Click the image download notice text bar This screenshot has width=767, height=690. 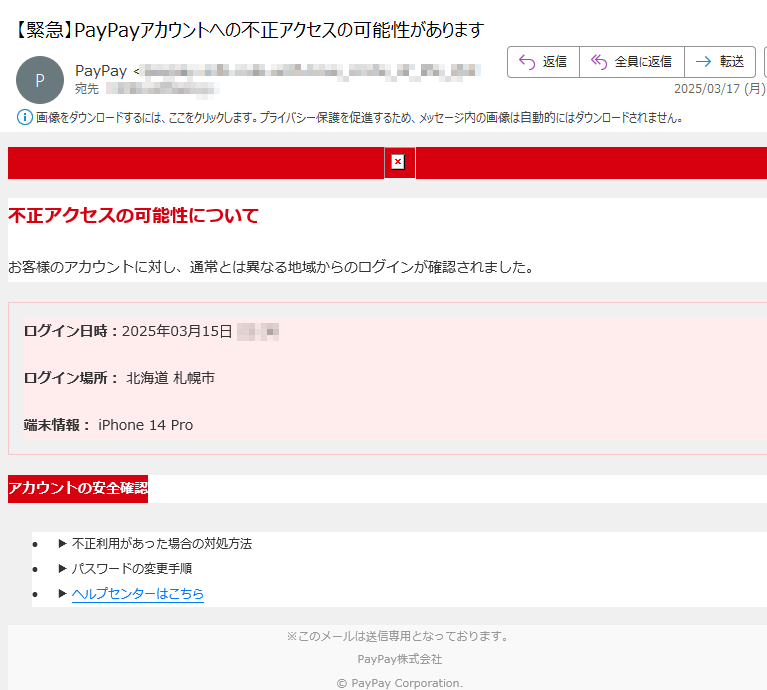pos(359,118)
